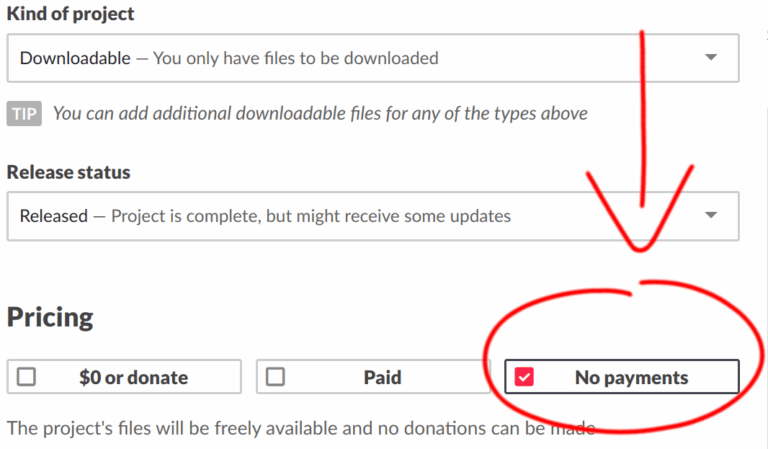
Task: Open the Kind of project dropdown arrow
Action: tap(711, 58)
